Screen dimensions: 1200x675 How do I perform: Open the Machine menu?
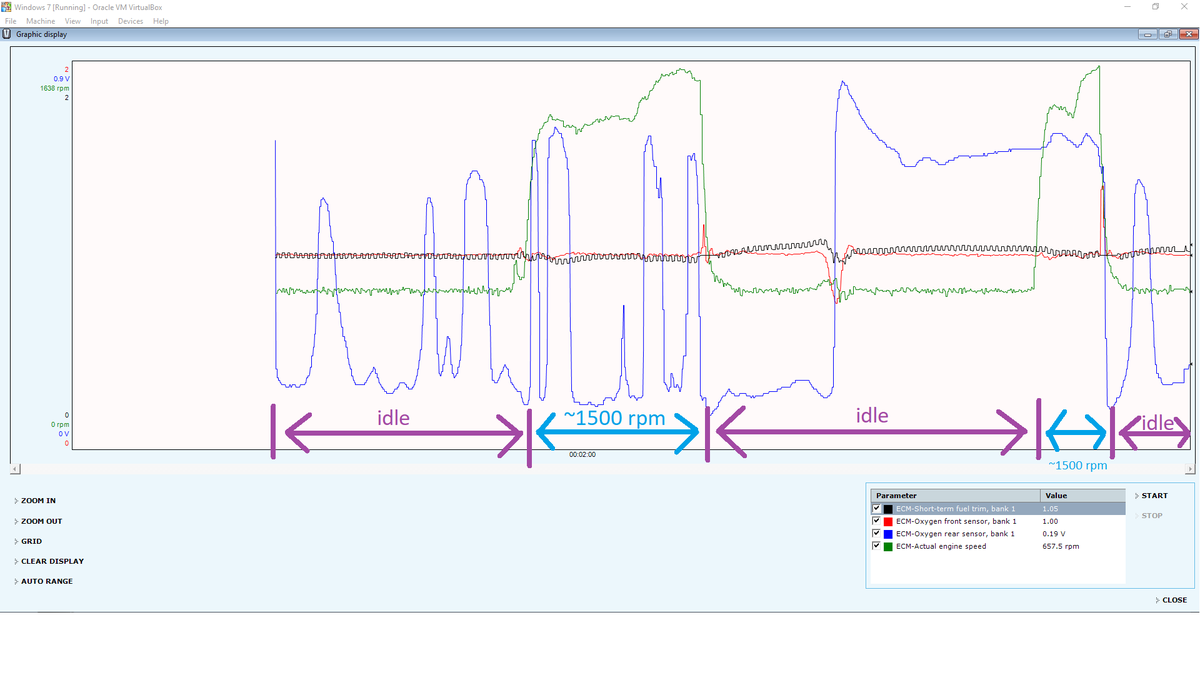point(41,21)
